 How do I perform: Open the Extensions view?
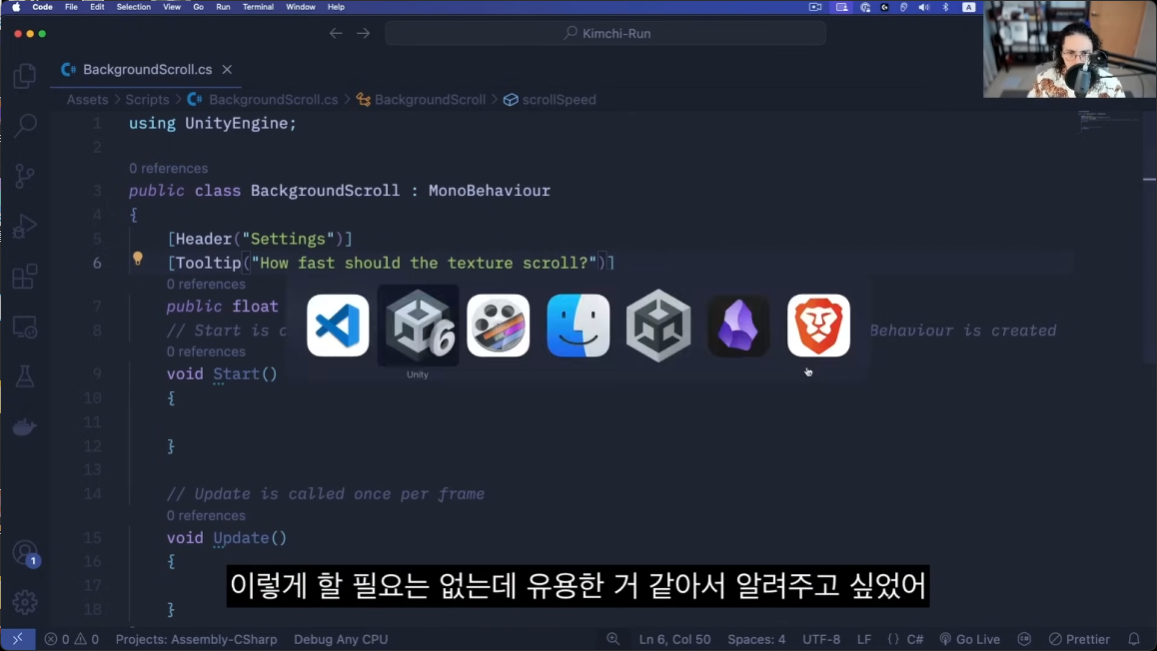coord(24,277)
